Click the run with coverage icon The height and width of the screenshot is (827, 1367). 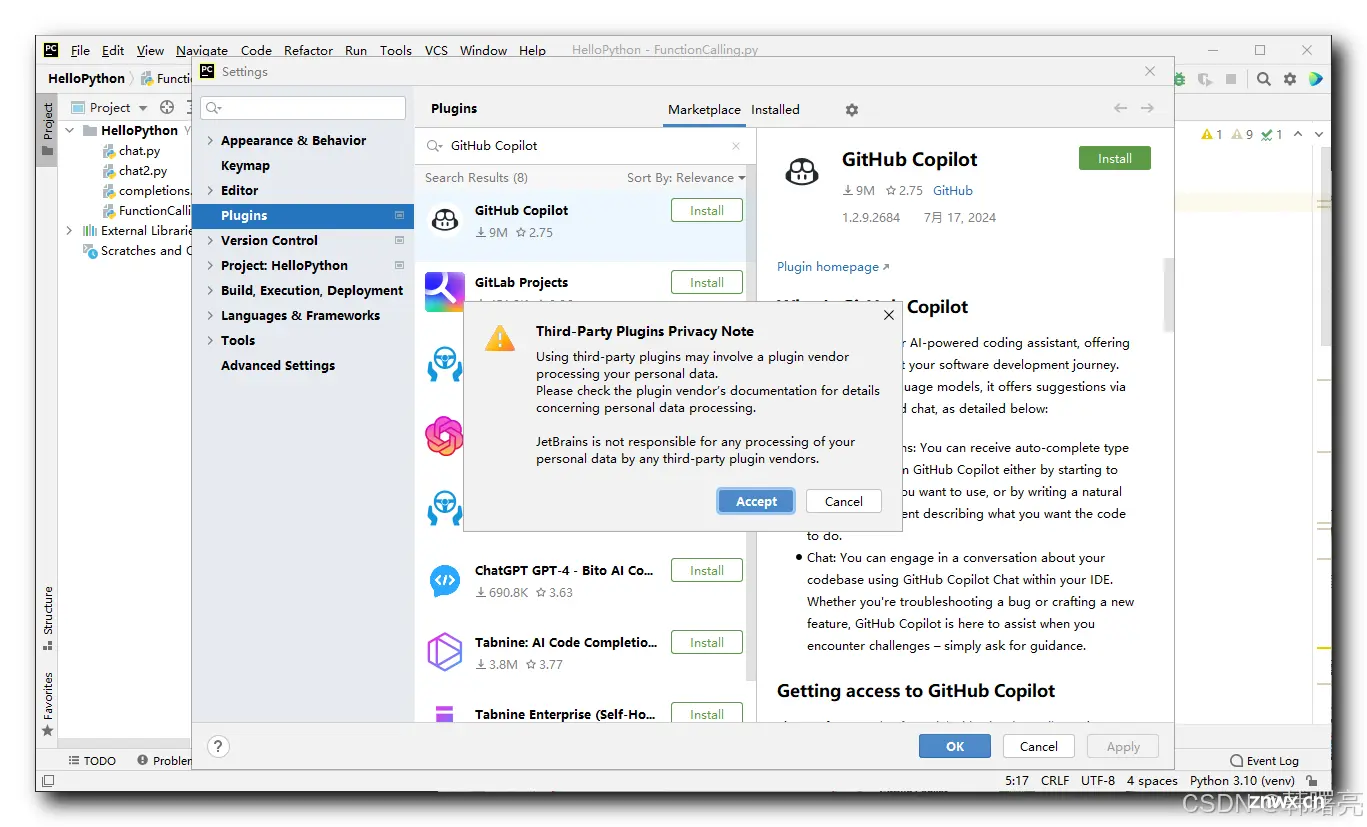tap(1205, 79)
